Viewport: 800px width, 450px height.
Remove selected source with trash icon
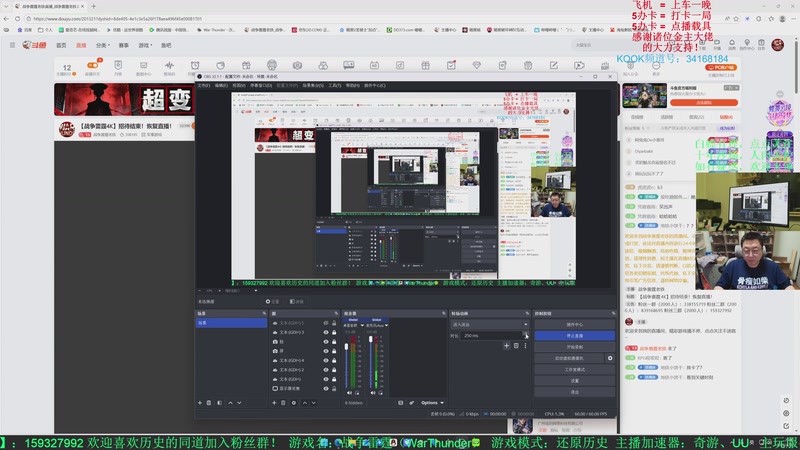[283, 403]
